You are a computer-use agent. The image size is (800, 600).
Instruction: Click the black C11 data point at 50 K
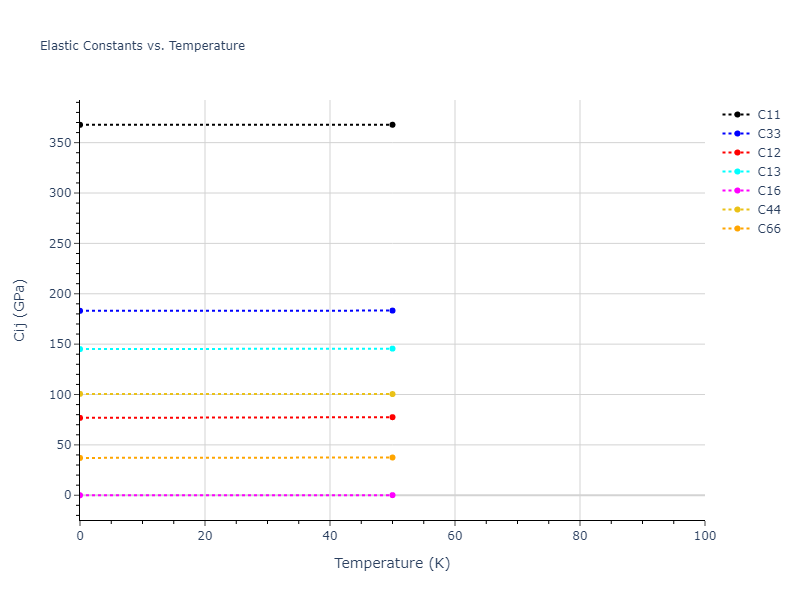[x=392, y=125]
